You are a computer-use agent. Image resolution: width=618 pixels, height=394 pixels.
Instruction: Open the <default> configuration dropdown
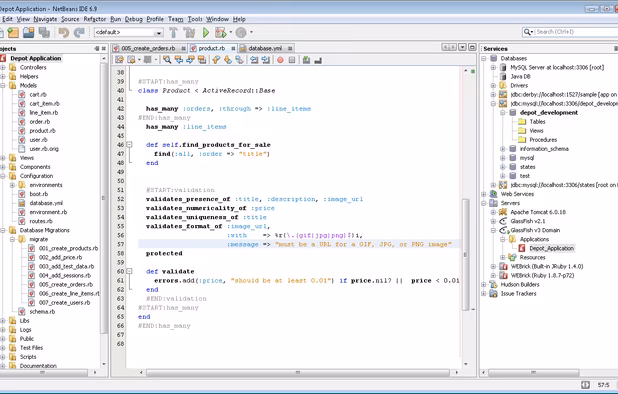click(128, 33)
